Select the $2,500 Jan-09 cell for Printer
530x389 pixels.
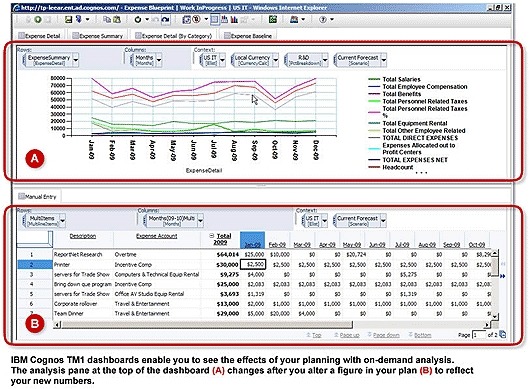tap(253, 264)
